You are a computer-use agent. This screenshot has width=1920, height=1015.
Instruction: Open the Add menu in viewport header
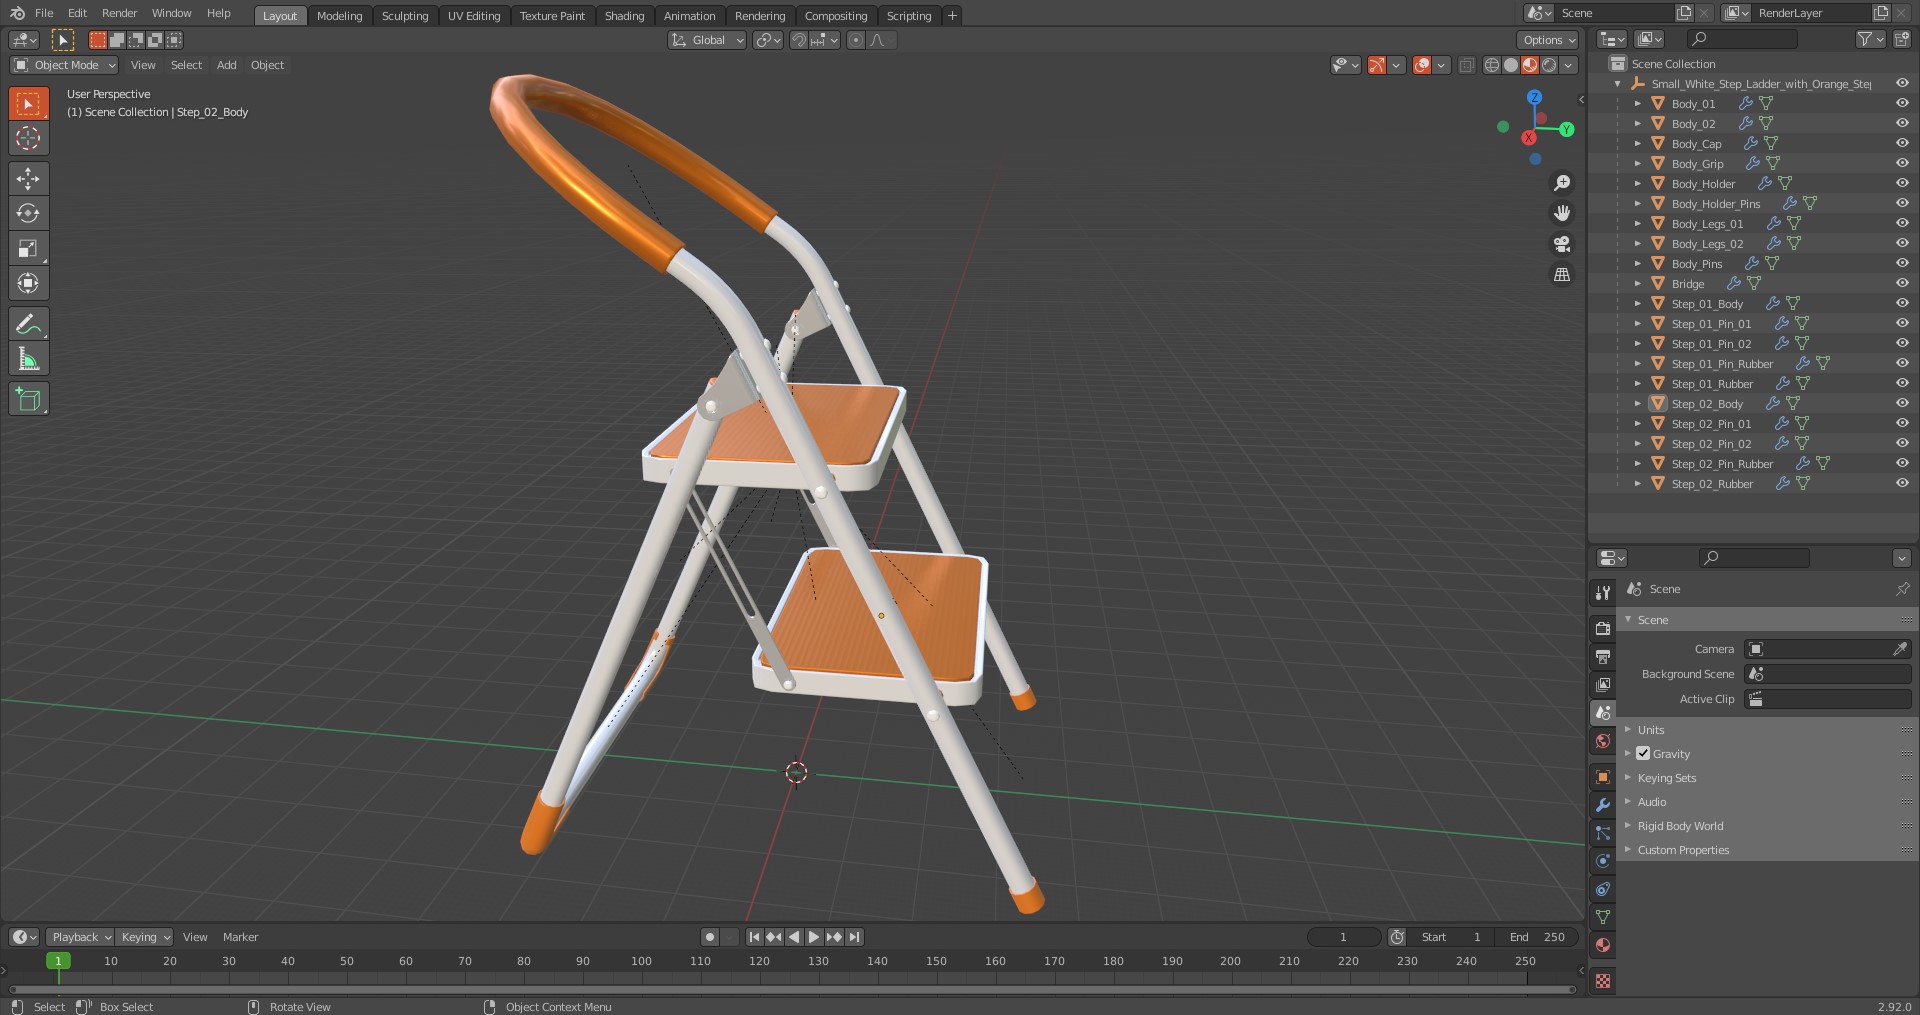coord(227,65)
